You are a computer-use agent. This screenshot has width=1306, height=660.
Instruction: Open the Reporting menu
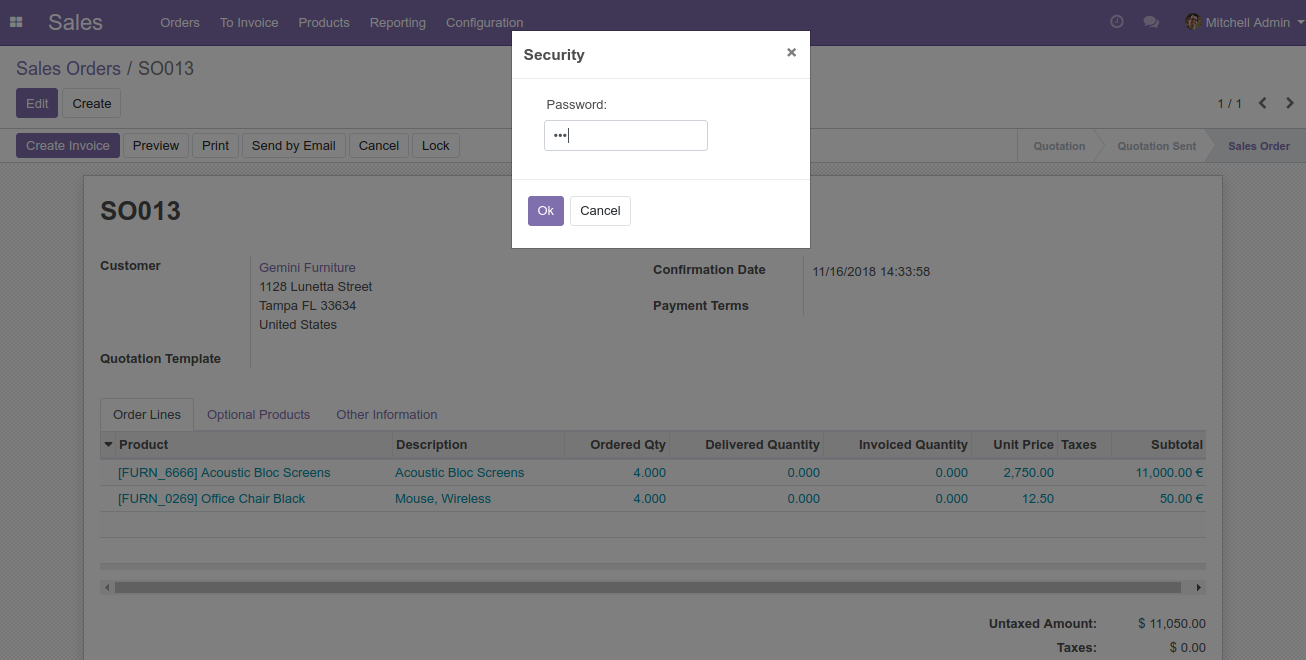tap(397, 22)
